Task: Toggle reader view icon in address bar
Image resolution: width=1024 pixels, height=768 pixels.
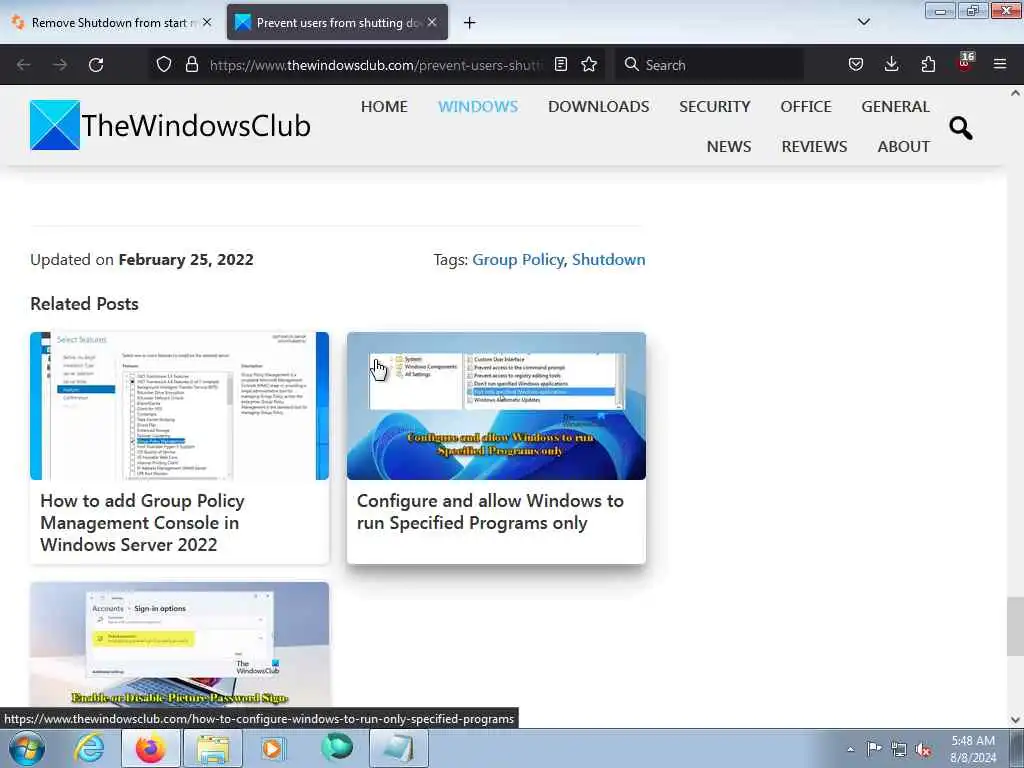Action: tap(560, 64)
